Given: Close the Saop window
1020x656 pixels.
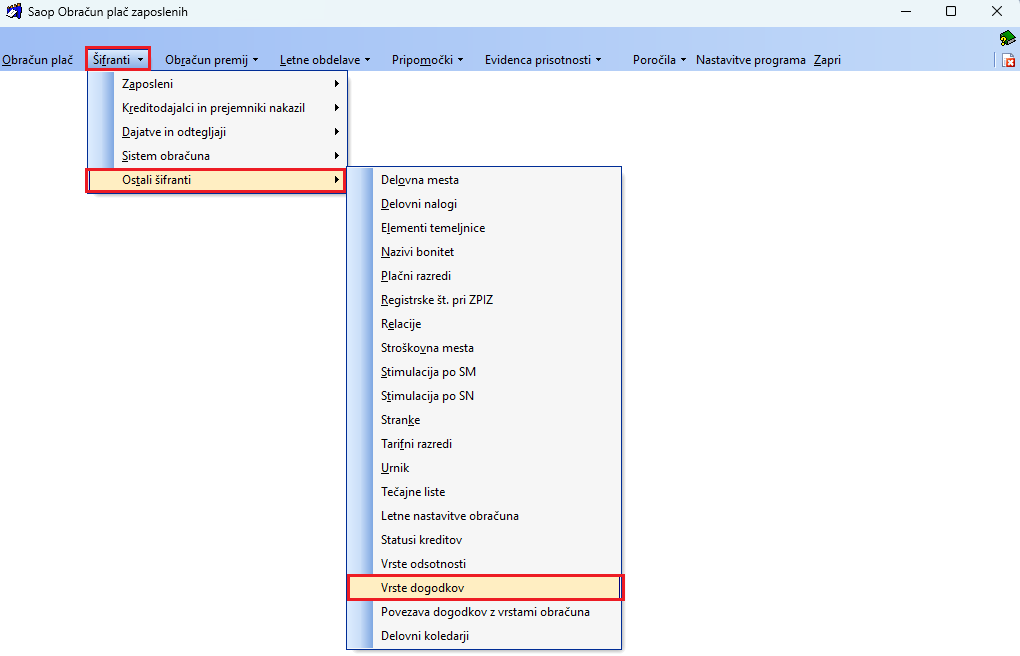Looking at the screenshot, I should coord(997,12).
